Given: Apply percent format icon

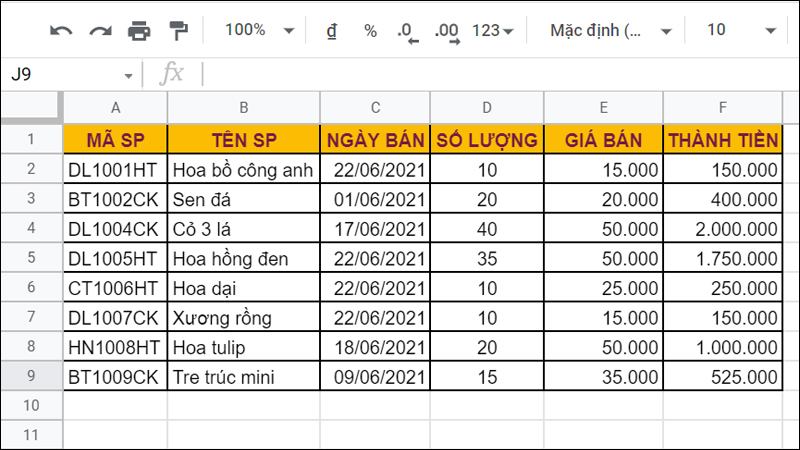Looking at the screenshot, I should (x=370, y=31).
